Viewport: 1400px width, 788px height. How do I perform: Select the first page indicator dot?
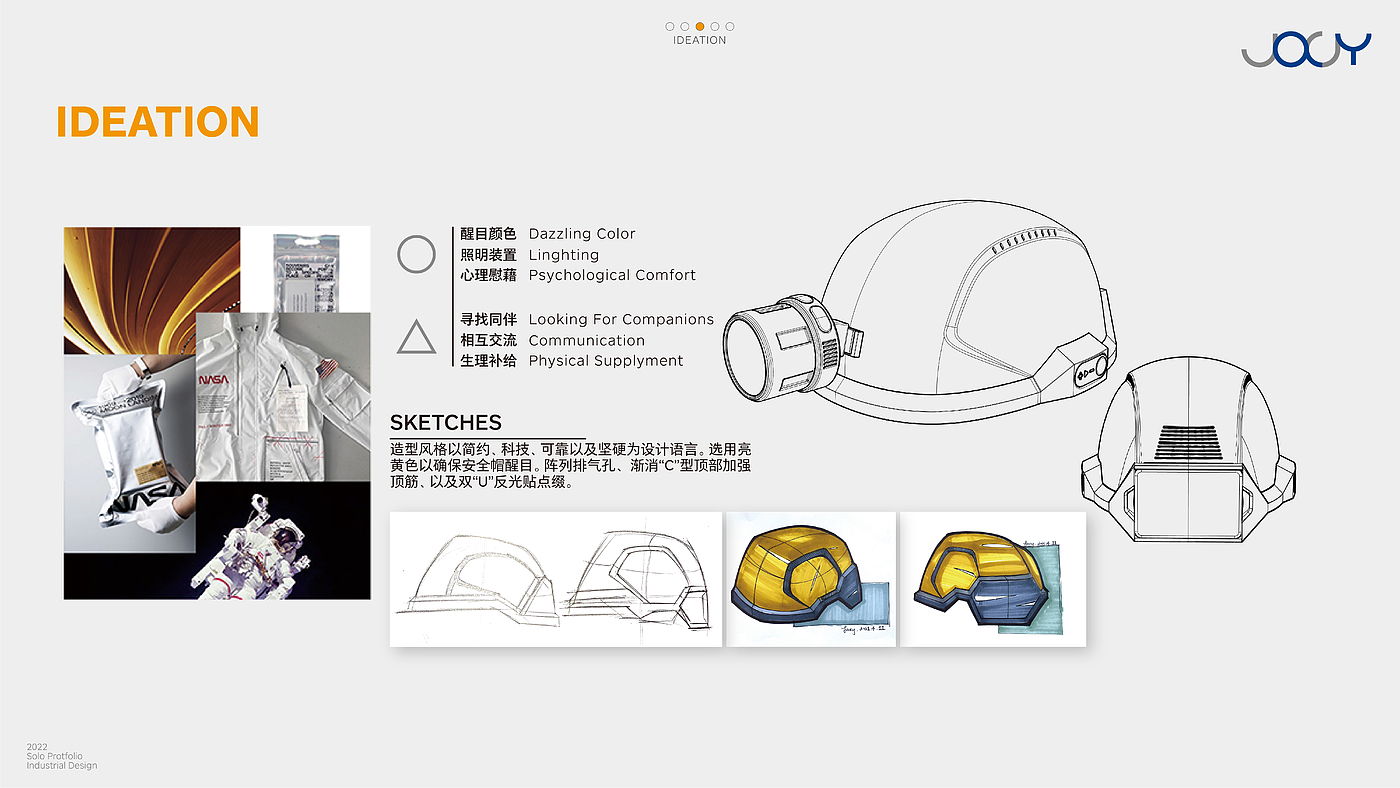point(670,27)
